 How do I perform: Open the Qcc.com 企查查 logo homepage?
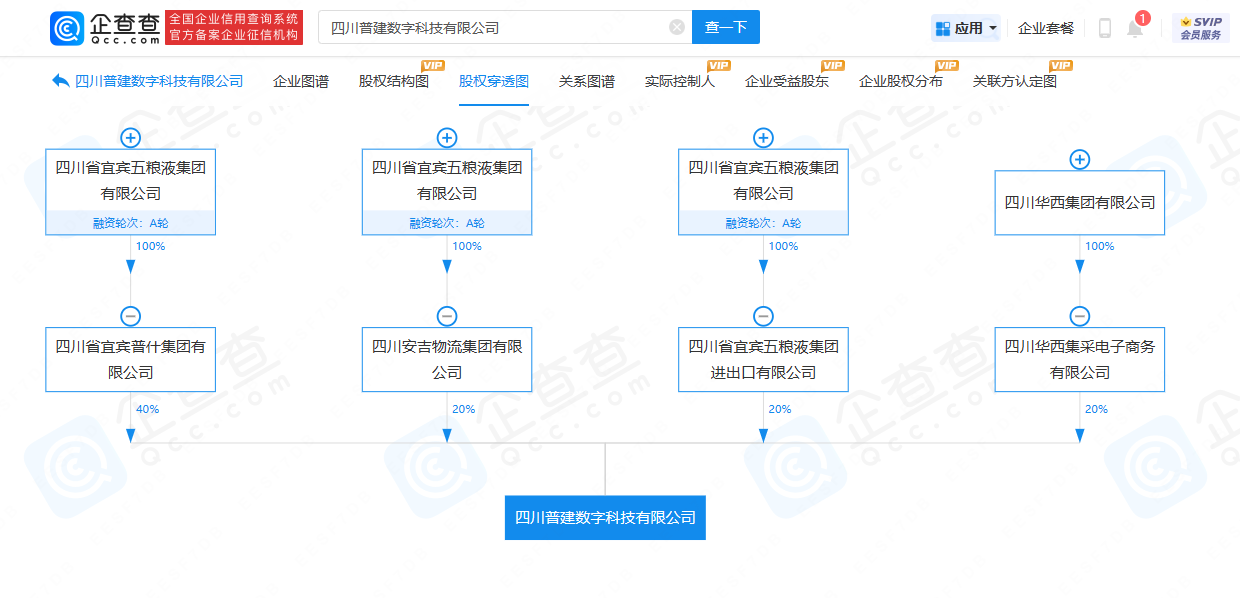[x=105, y=27]
